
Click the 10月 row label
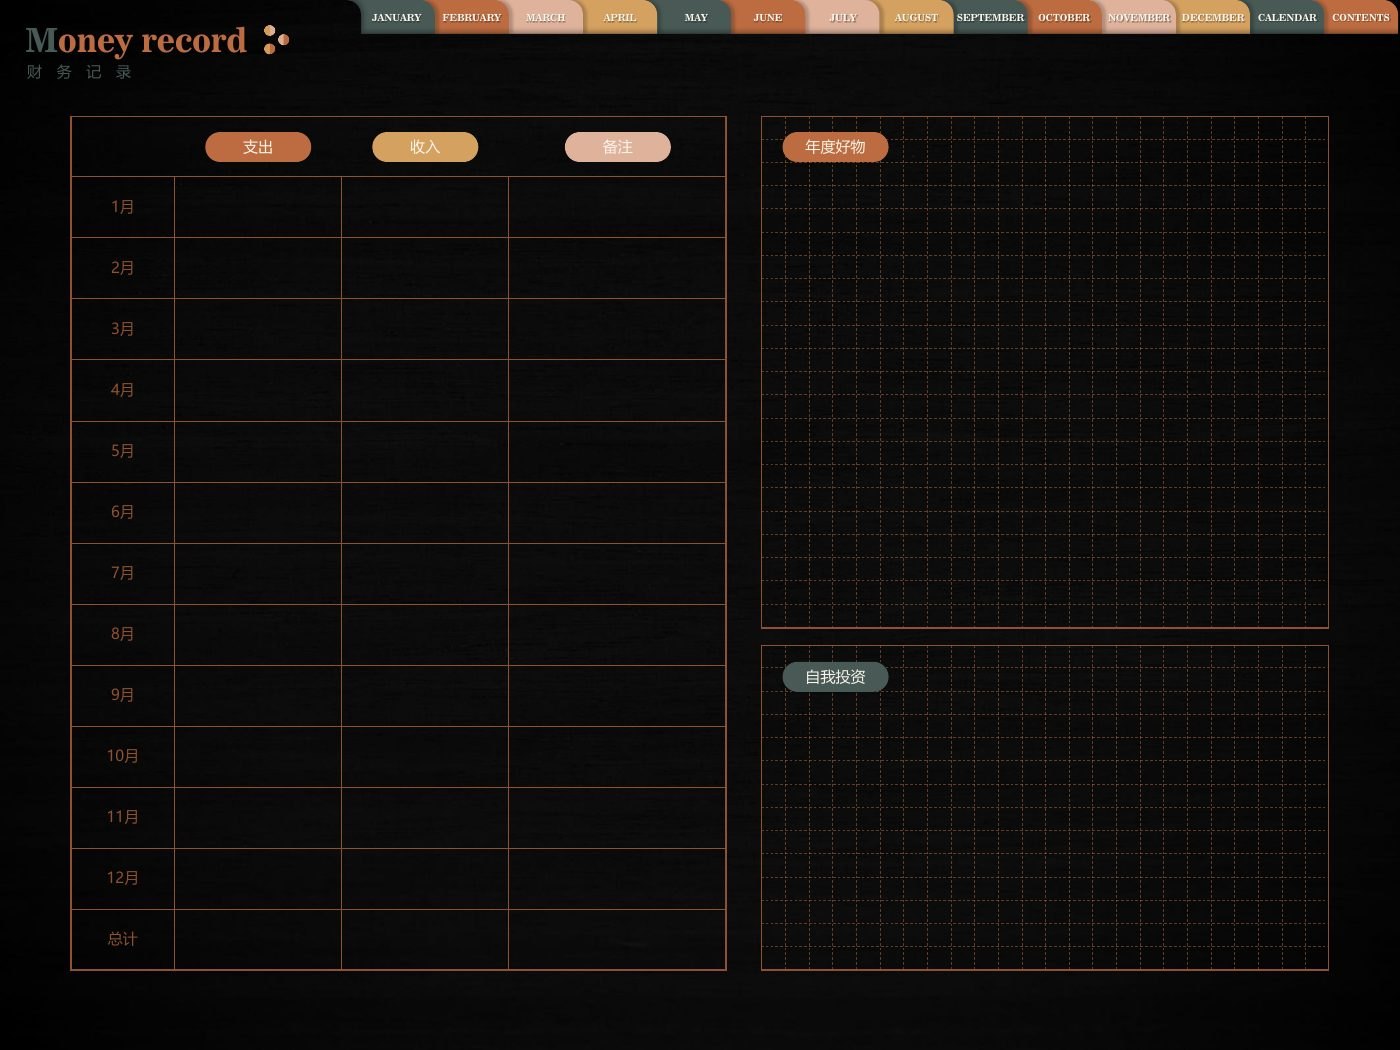click(x=123, y=756)
